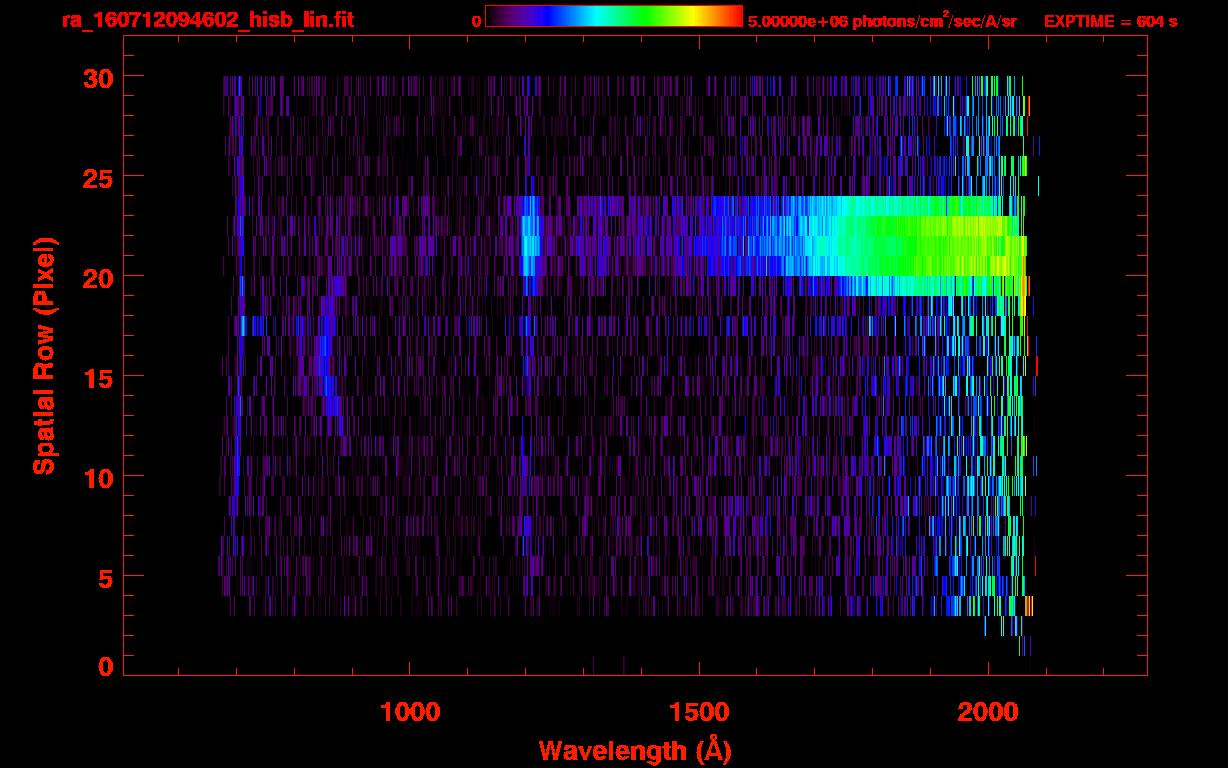Click the Spatial Row (Pixel) axis title
This screenshot has height=768, width=1228.
(x=45, y=355)
